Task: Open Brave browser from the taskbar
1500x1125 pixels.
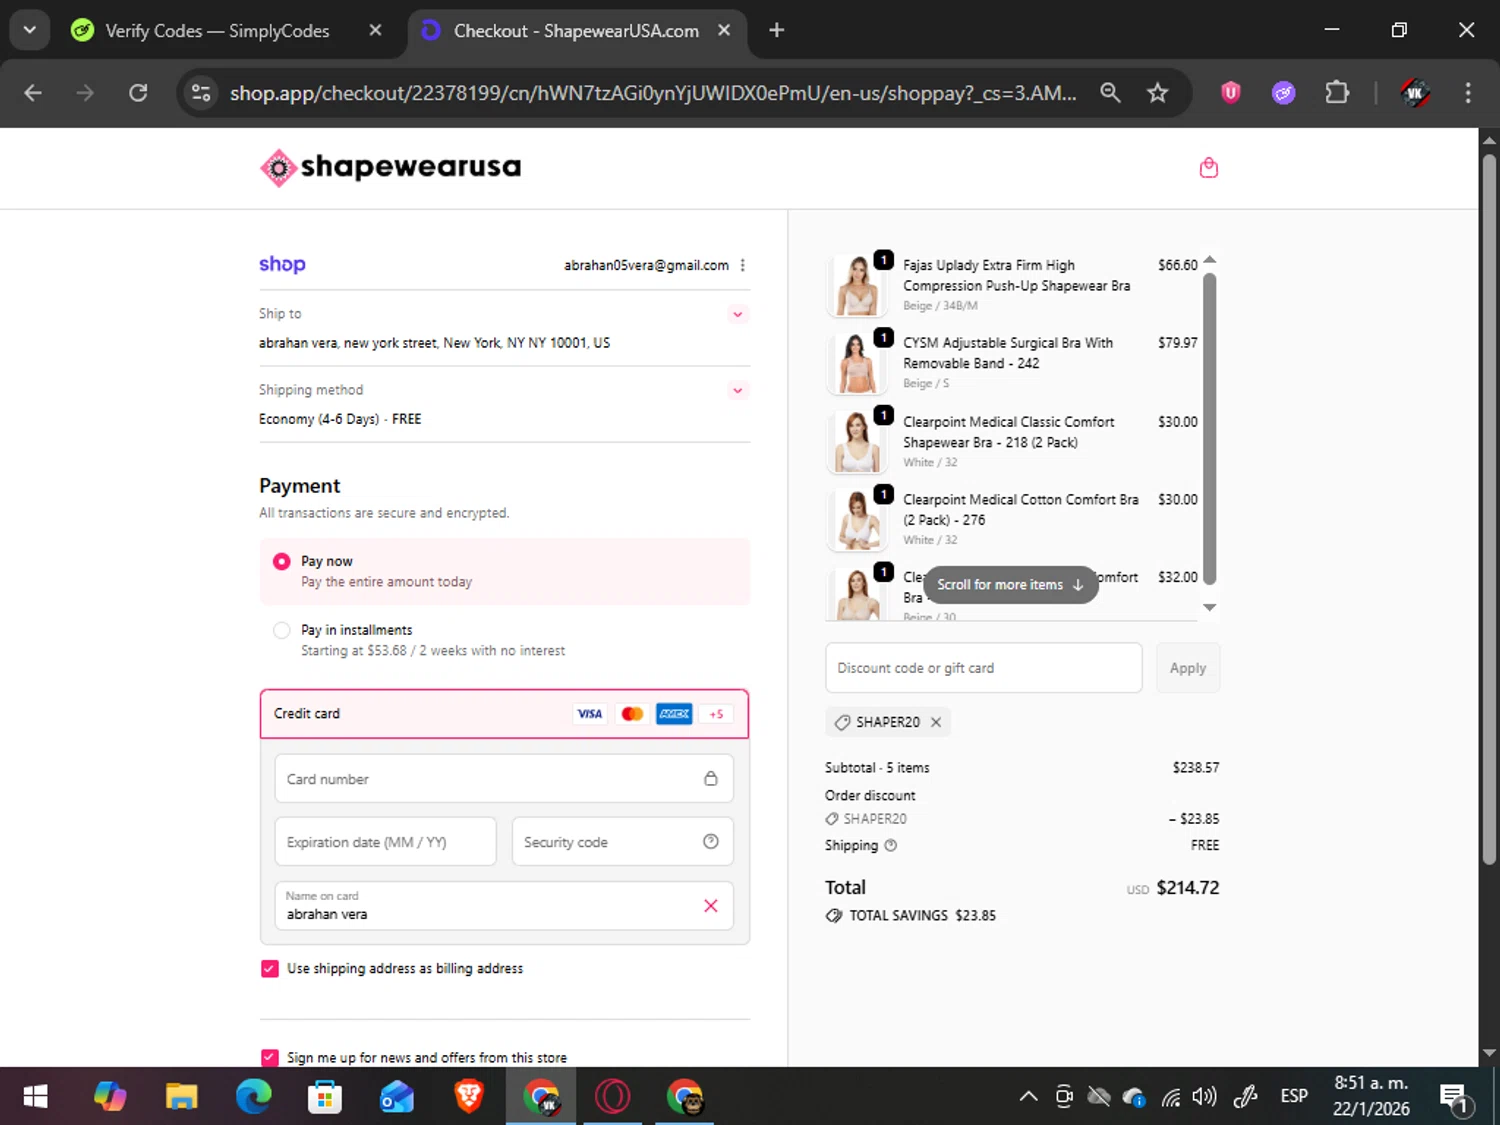Action: point(469,1097)
